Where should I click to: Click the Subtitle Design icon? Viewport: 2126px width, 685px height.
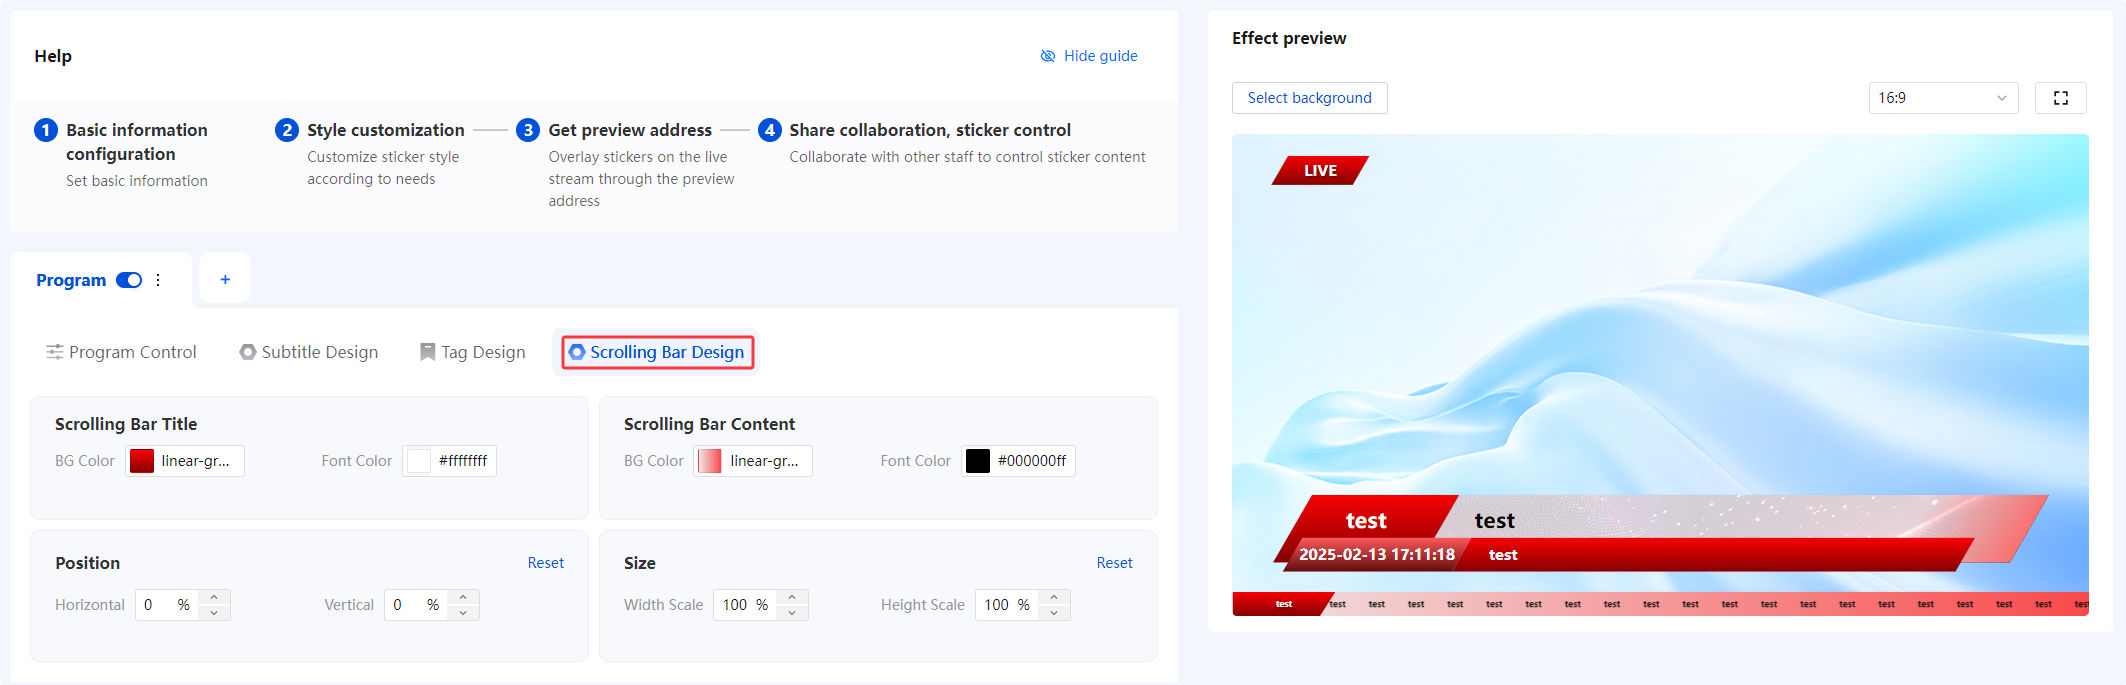pos(248,352)
